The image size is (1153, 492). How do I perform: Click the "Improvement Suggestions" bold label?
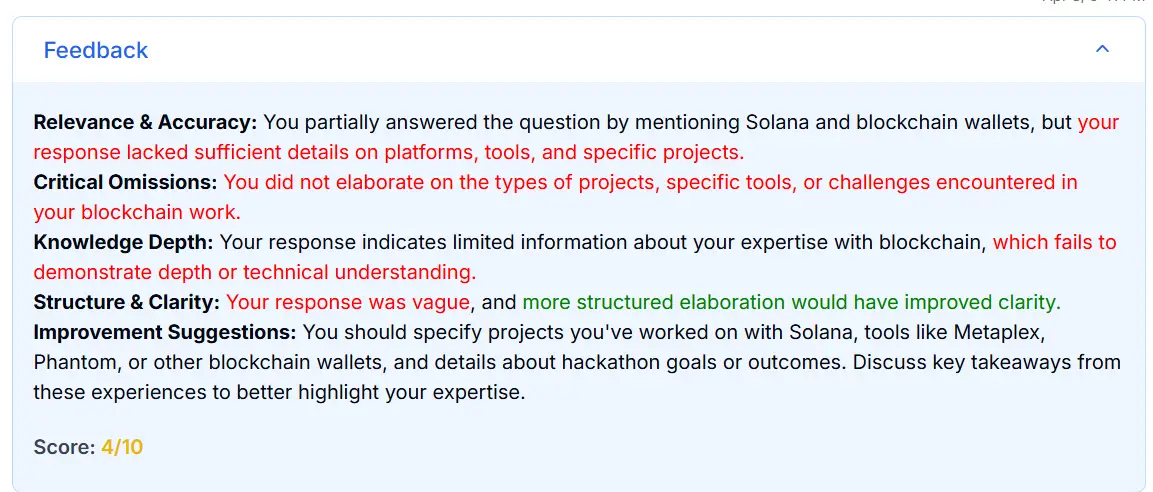tap(164, 331)
